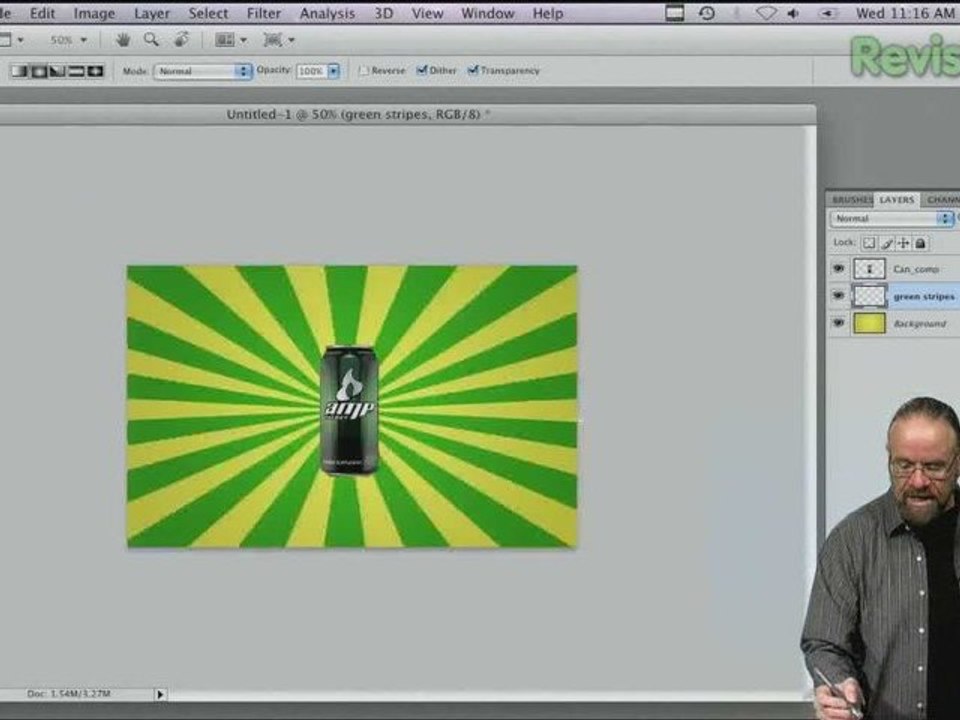
Task: Open the Filter menu
Action: click(264, 13)
